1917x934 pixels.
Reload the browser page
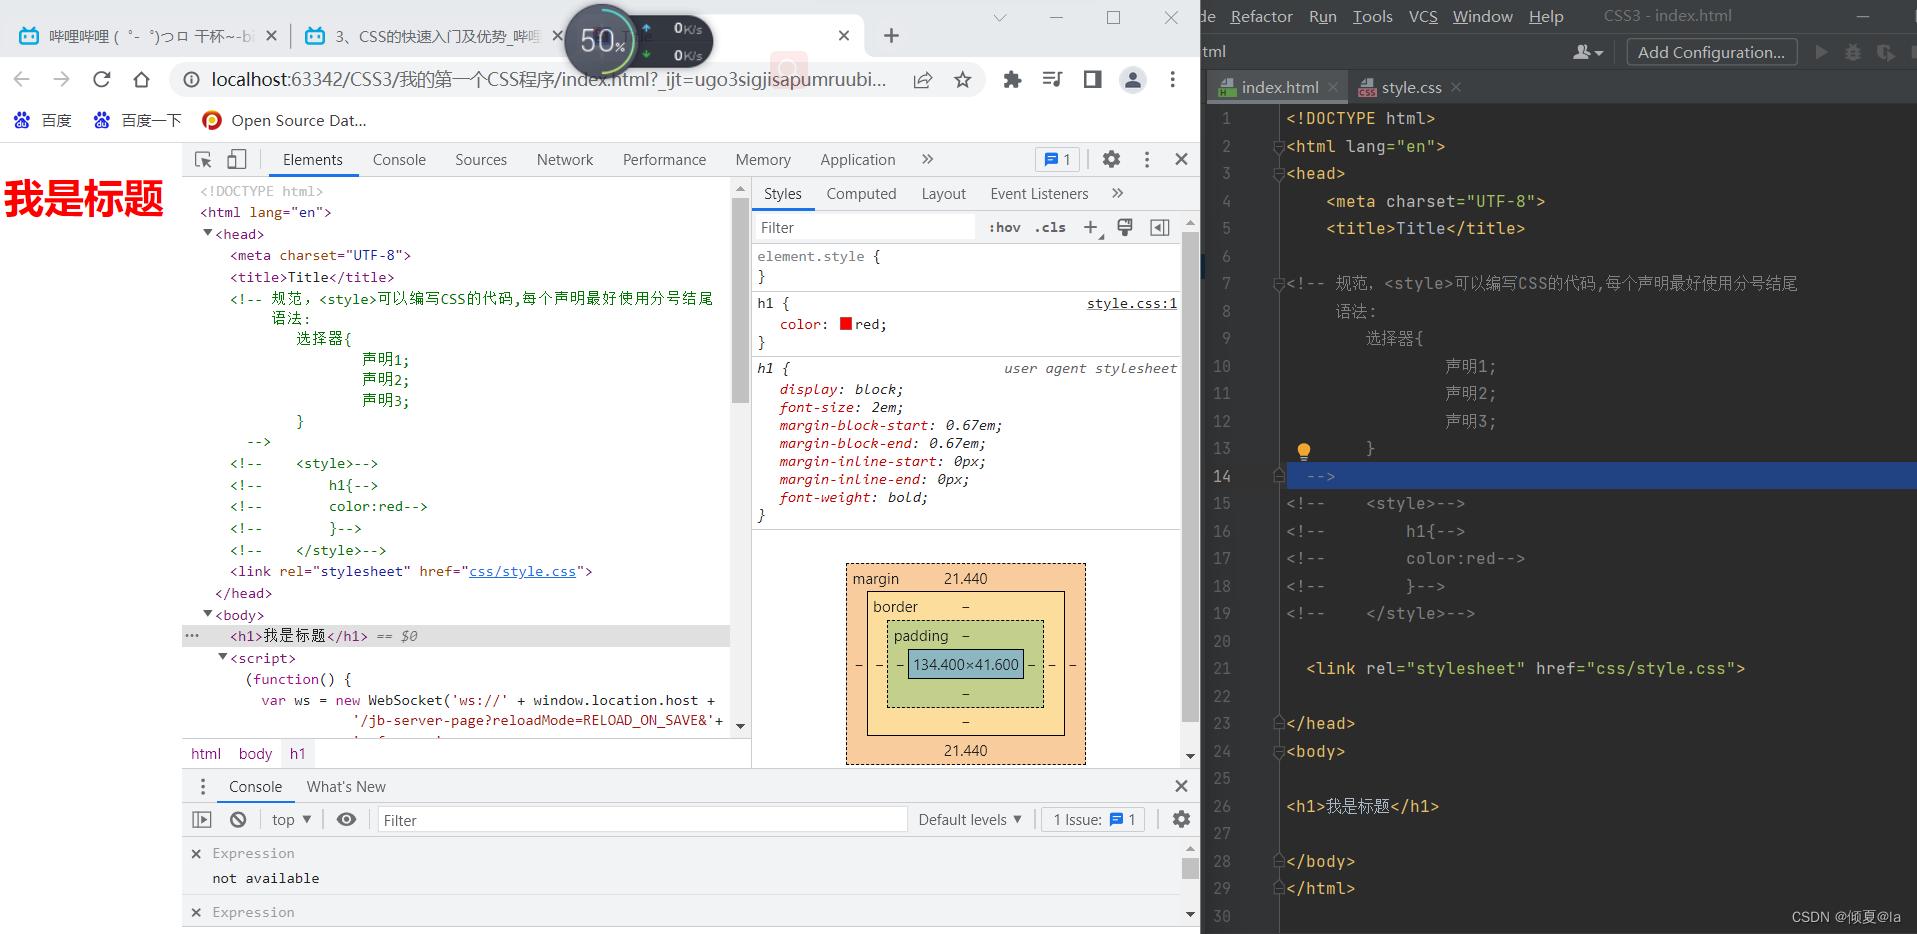pos(101,79)
